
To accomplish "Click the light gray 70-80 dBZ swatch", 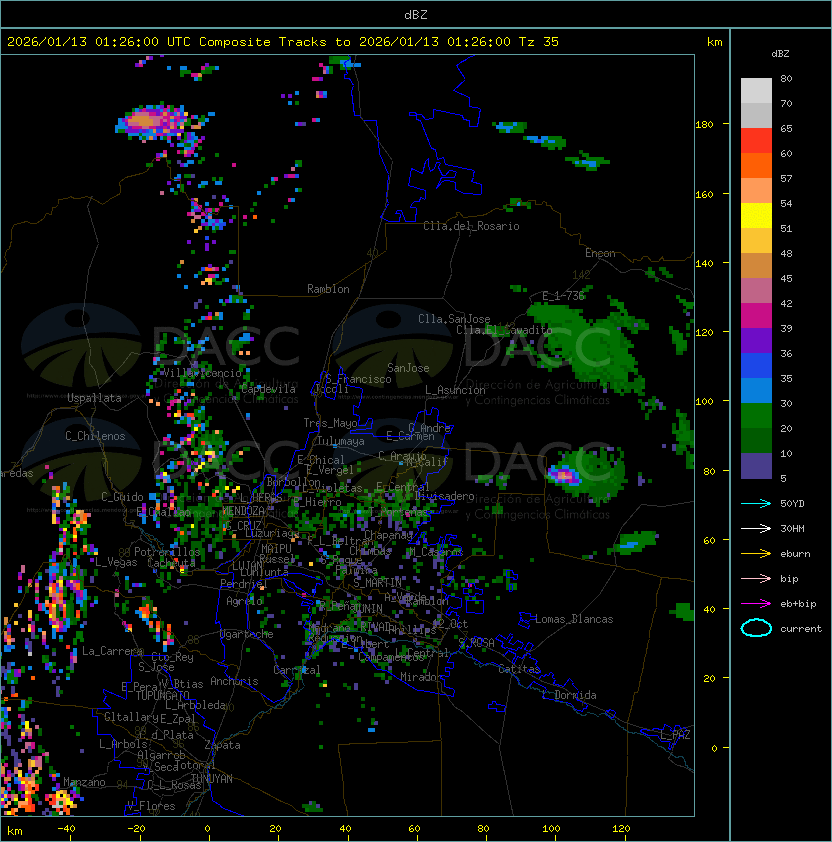I will pyautogui.click(x=756, y=91).
